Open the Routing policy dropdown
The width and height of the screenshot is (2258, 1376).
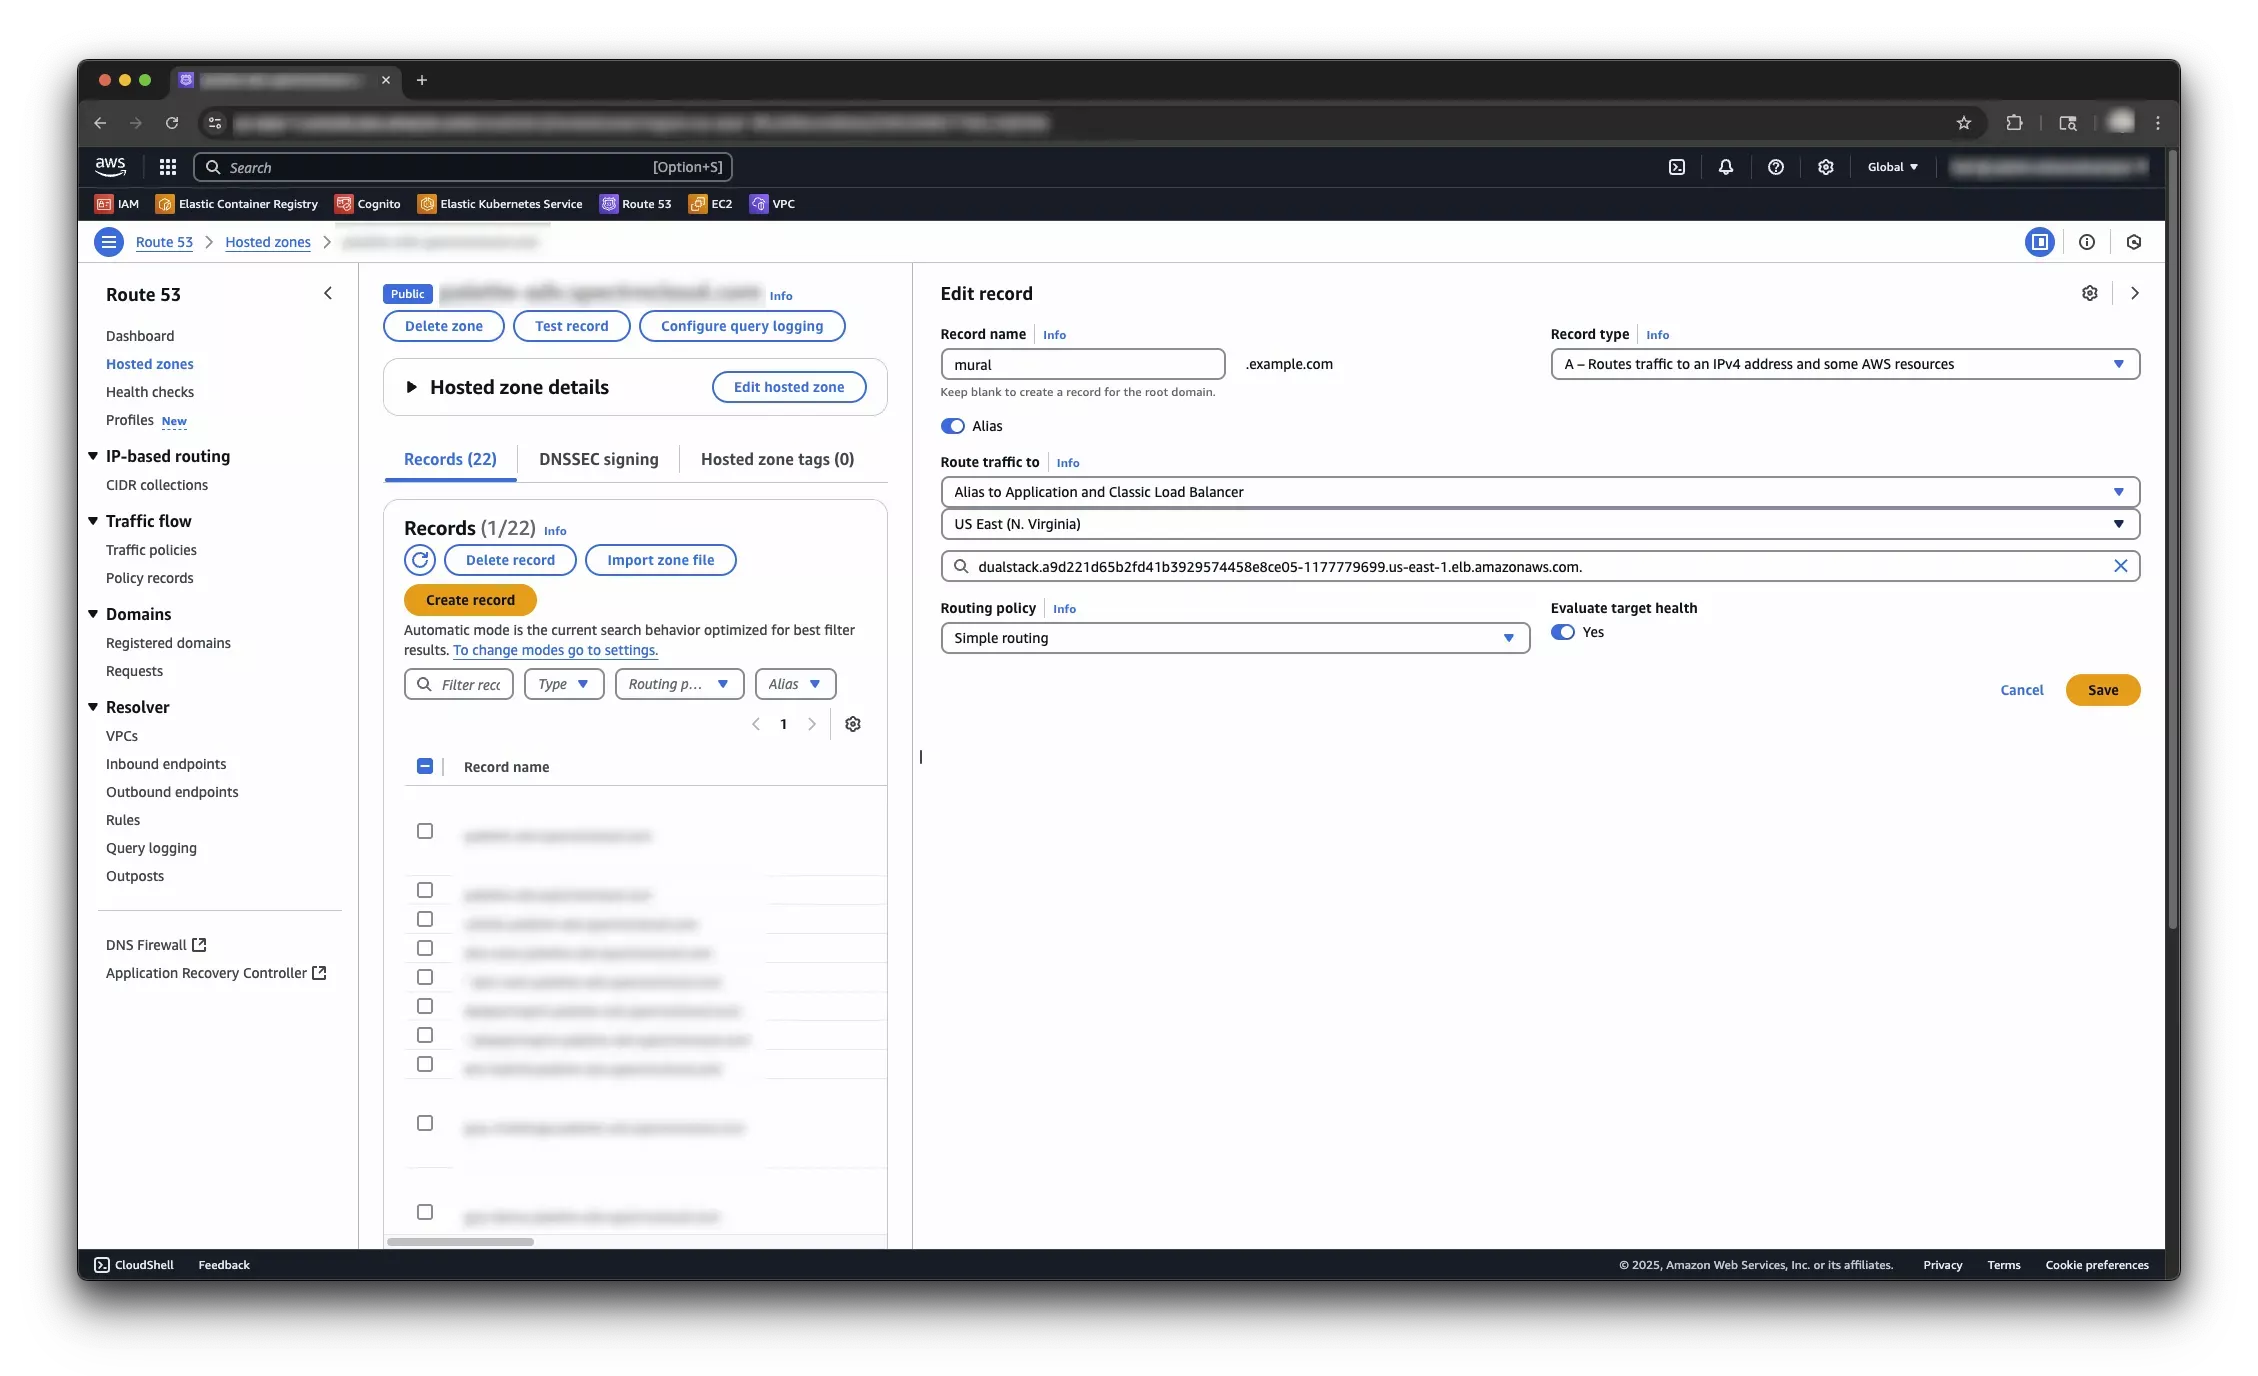[1234, 638]
